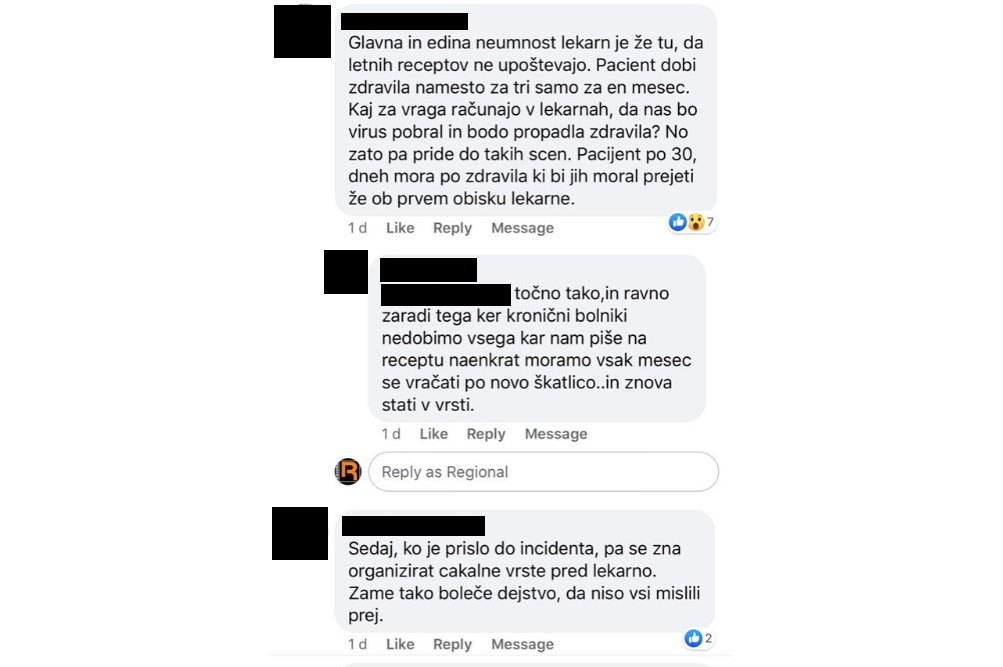Click the redacted avatar of the 'Sedaj' commenter
This screenshot has width=1003, height=667.
point(300,533)
